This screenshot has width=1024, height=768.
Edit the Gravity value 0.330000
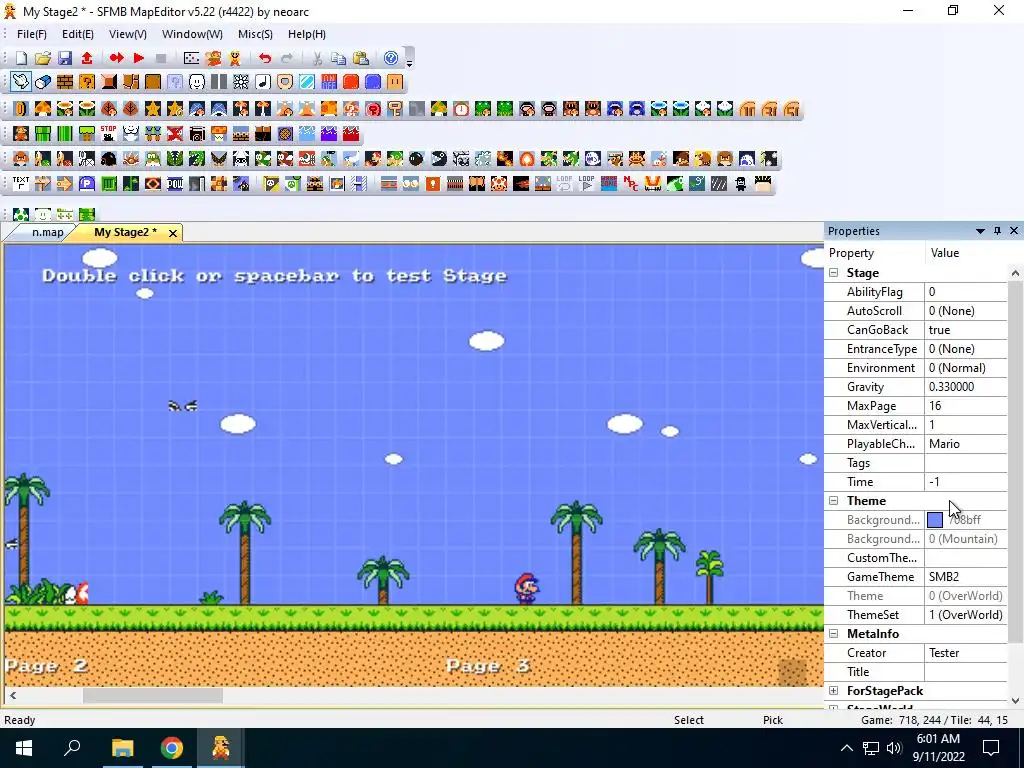coord(965,387)
